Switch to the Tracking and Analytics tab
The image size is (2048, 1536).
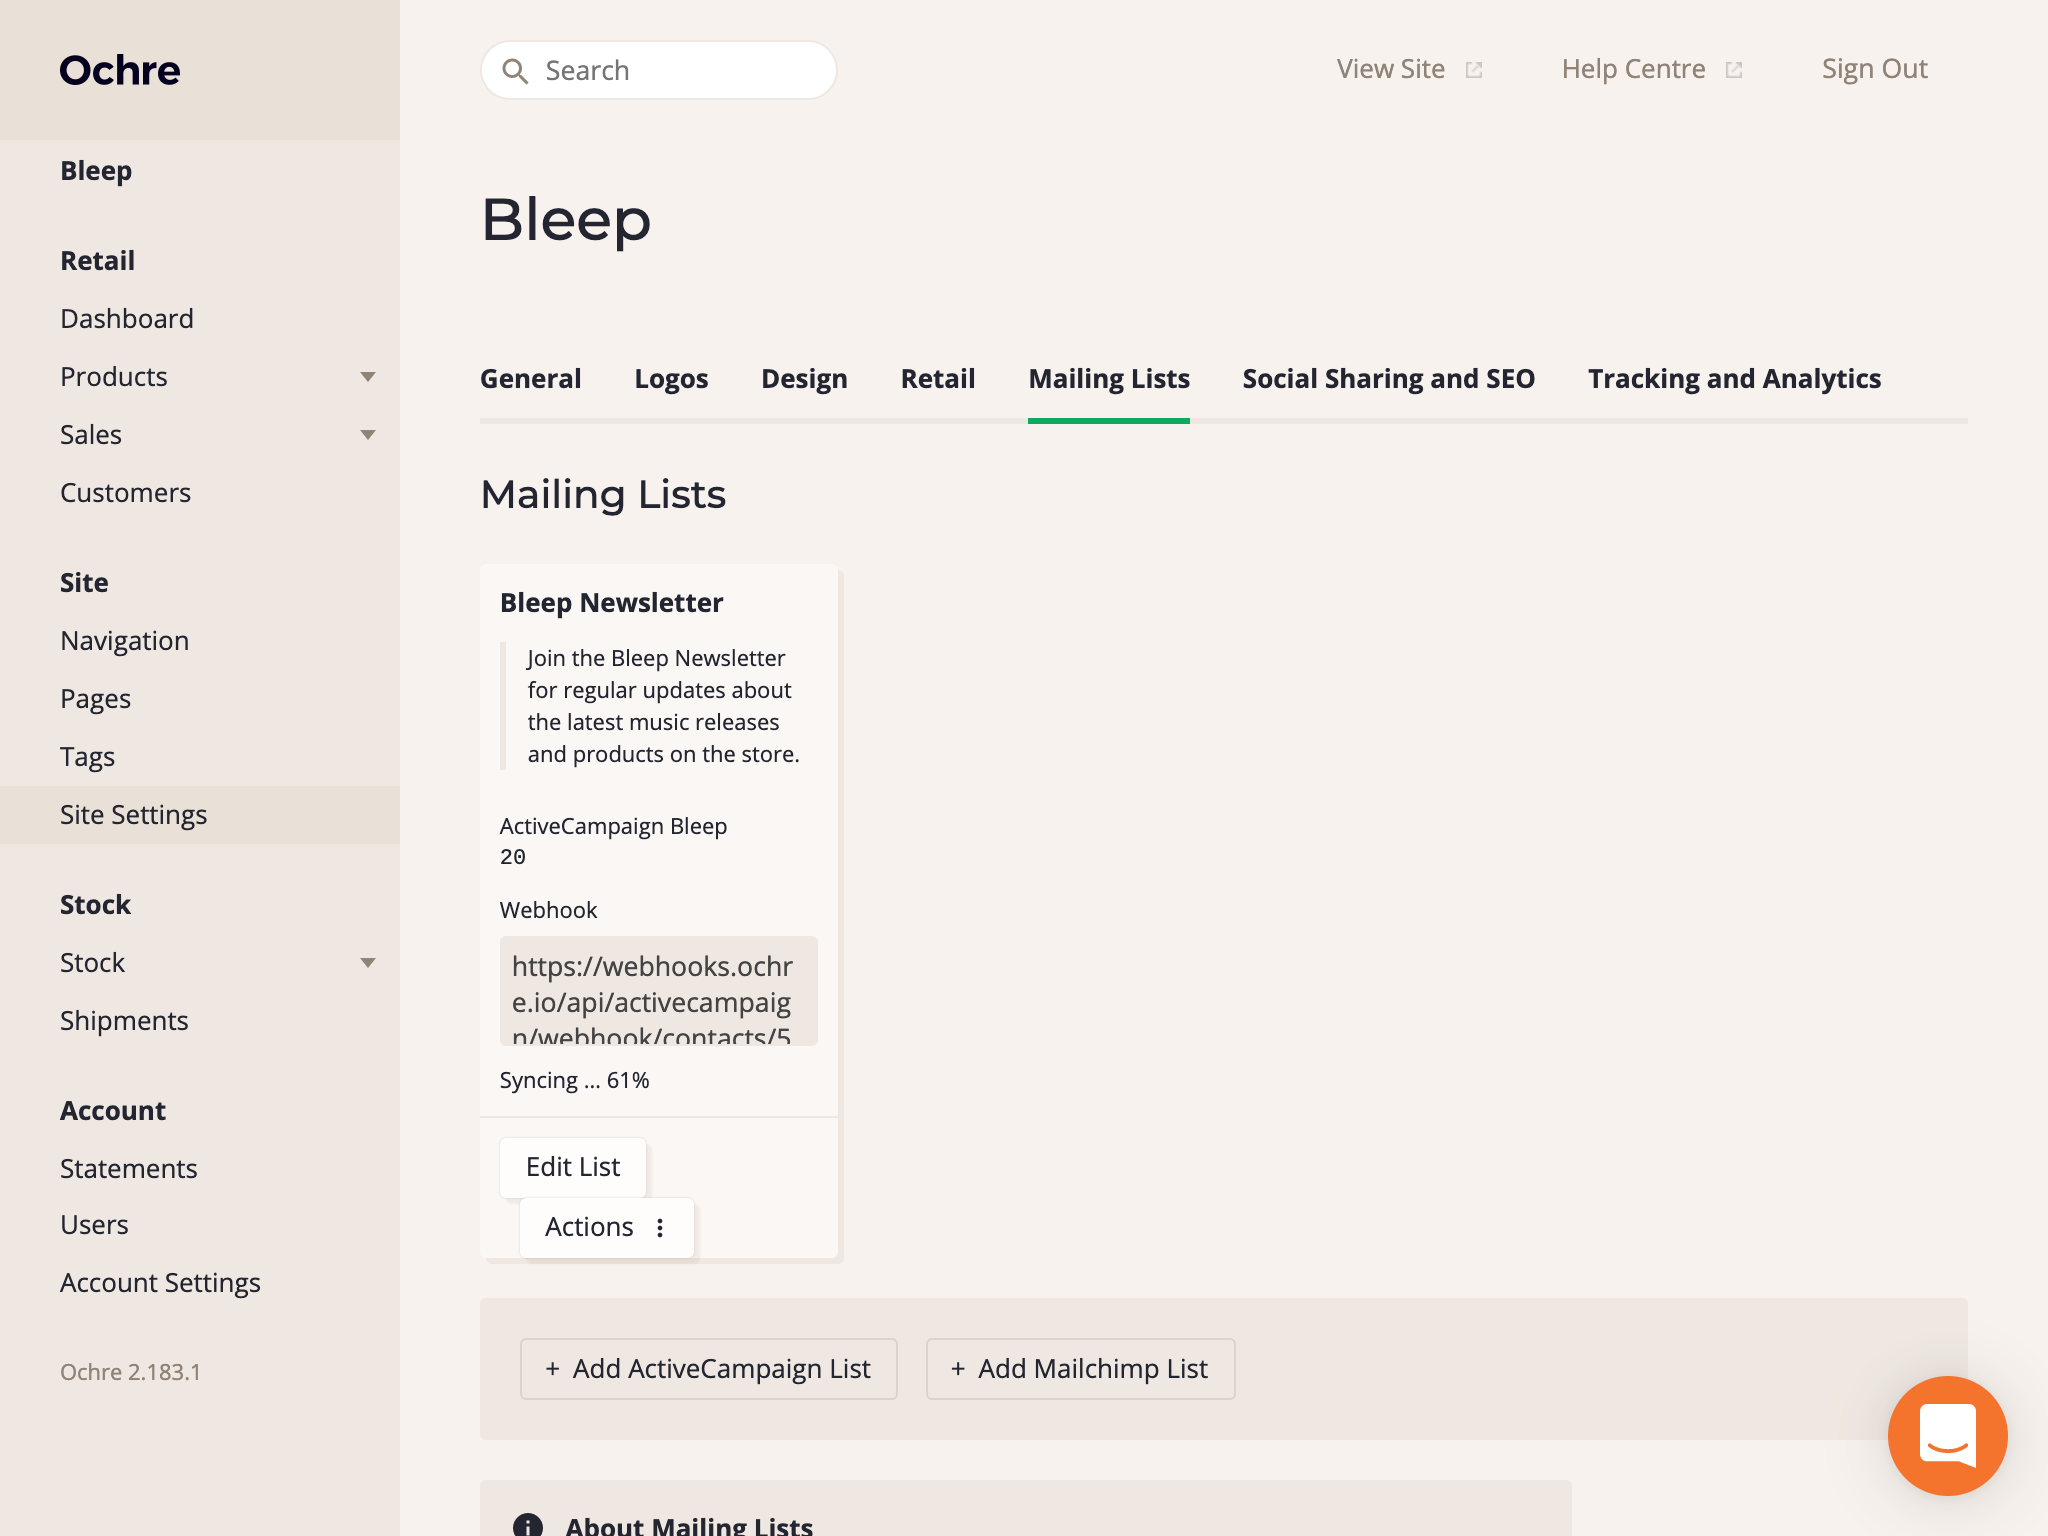pos(1734,379)
